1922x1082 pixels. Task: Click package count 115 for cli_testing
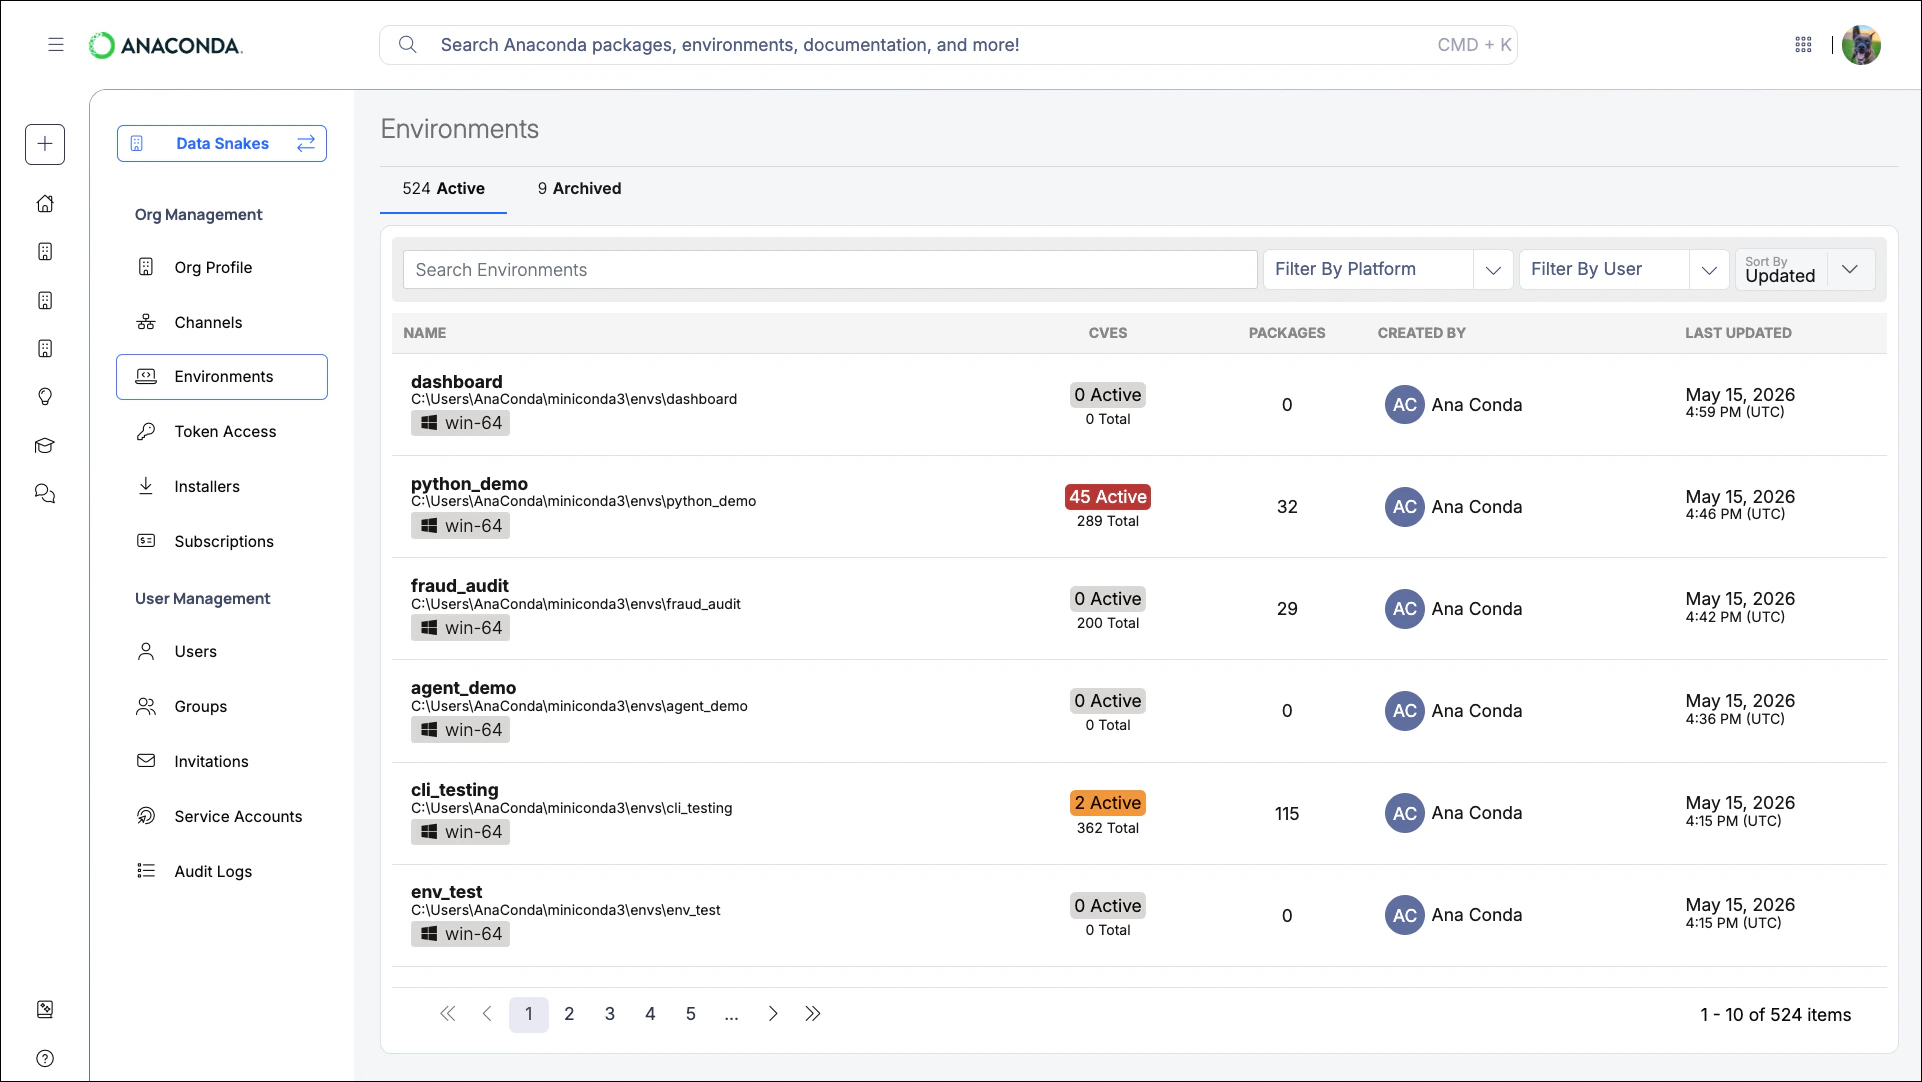coord(1287,814)
